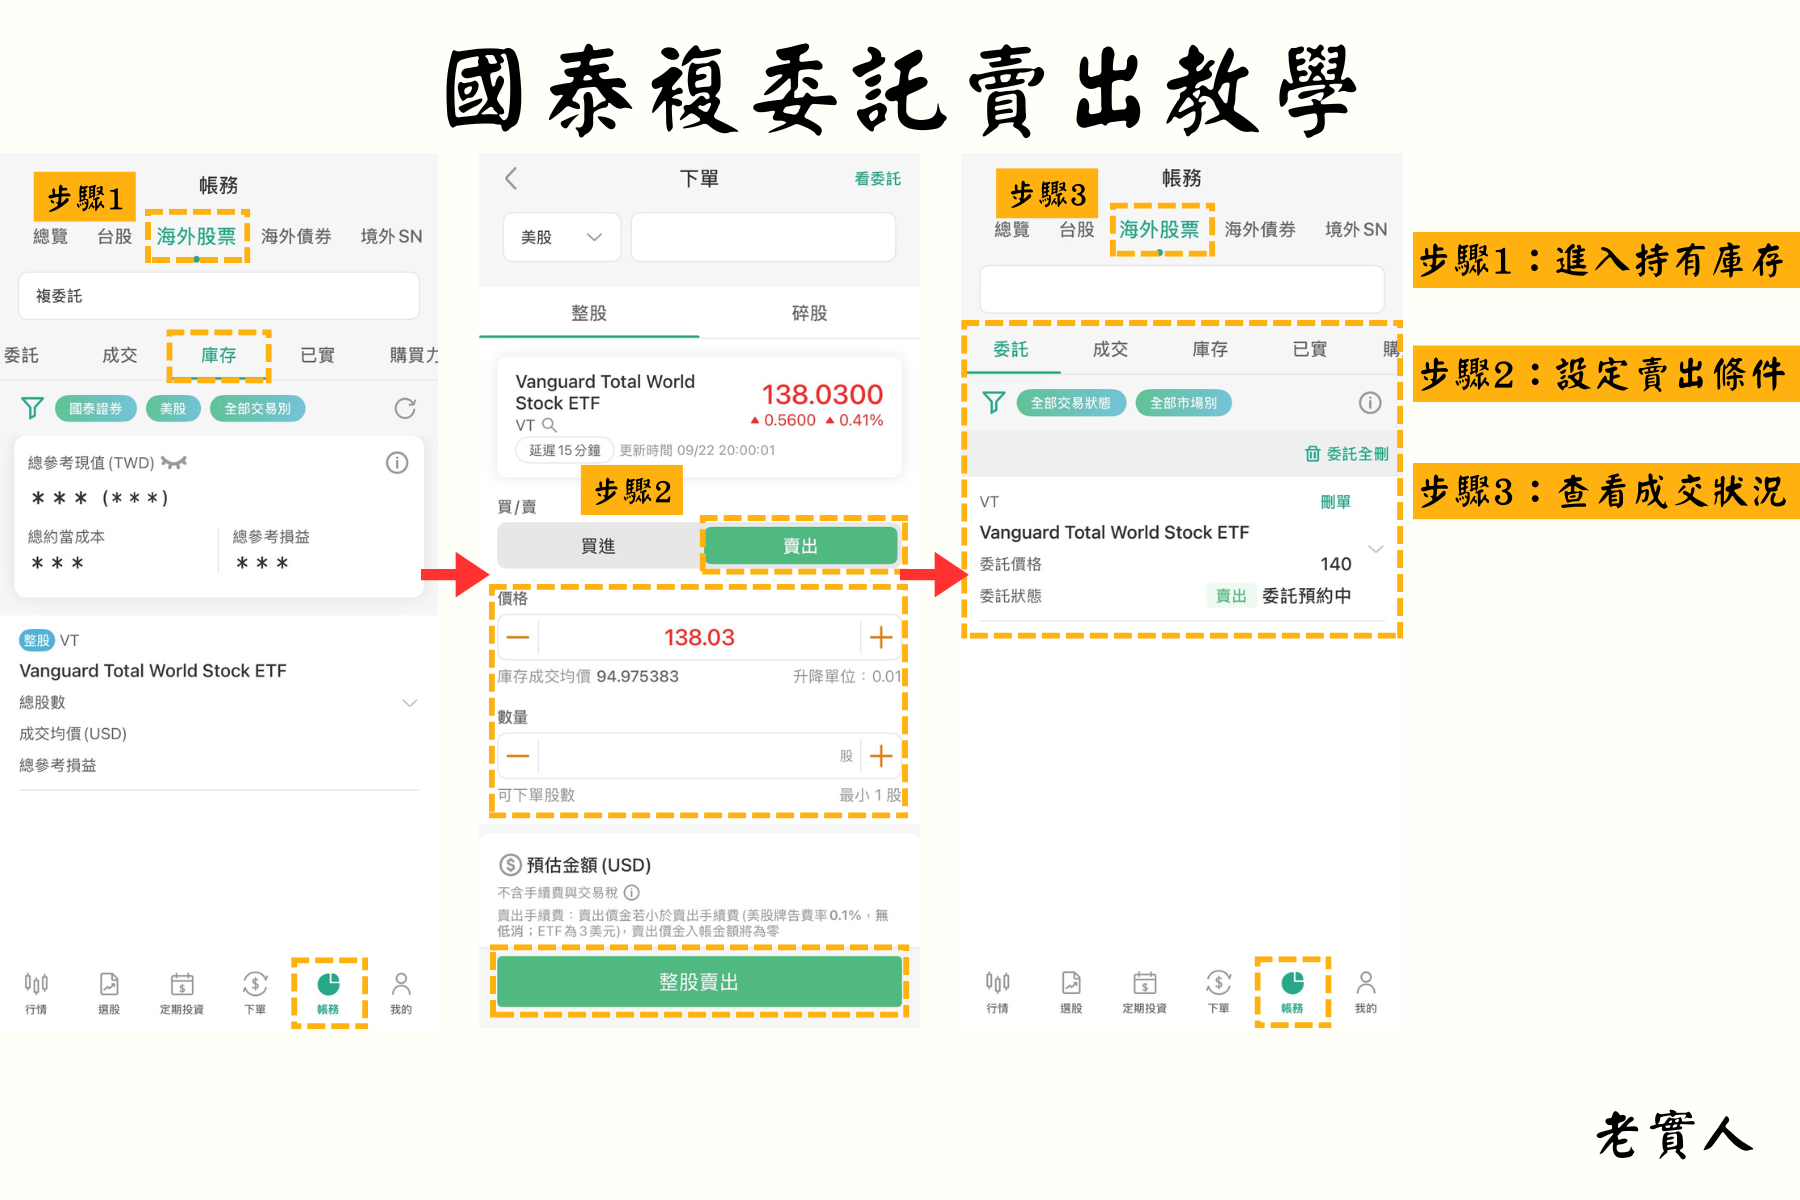Image resolution: width=1800 pixels, height=1200 pixels.
Task: Click the search magnifier next to VT
Action: 549,425
